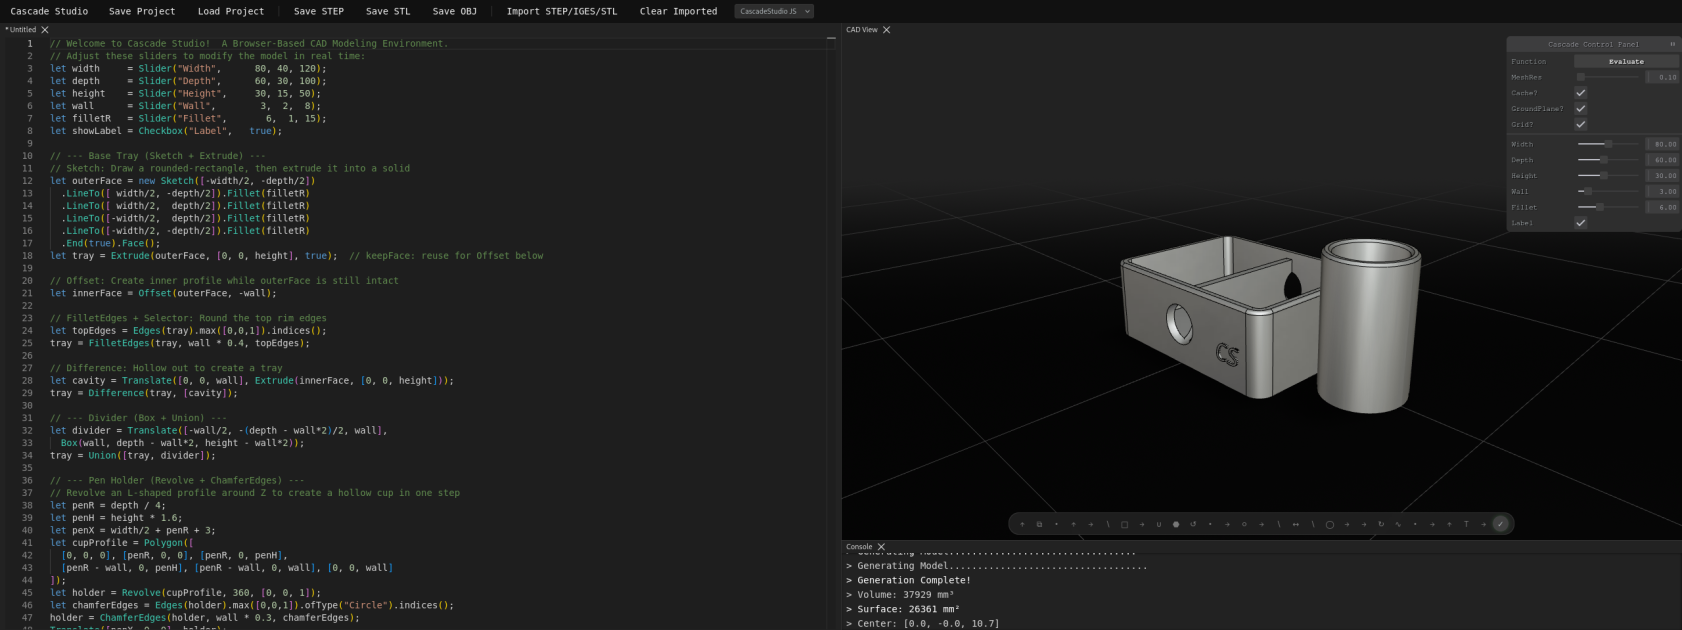Screen dimensions: 1682x630
Task: Adjust the Height slider
Action: point(1608,176)
